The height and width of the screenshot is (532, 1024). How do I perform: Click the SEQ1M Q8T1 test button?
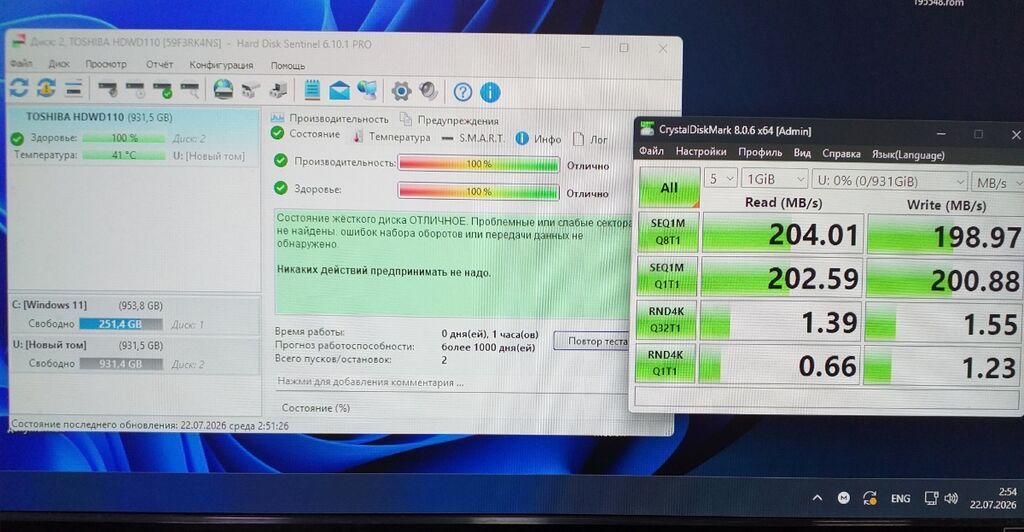point(667,232)
